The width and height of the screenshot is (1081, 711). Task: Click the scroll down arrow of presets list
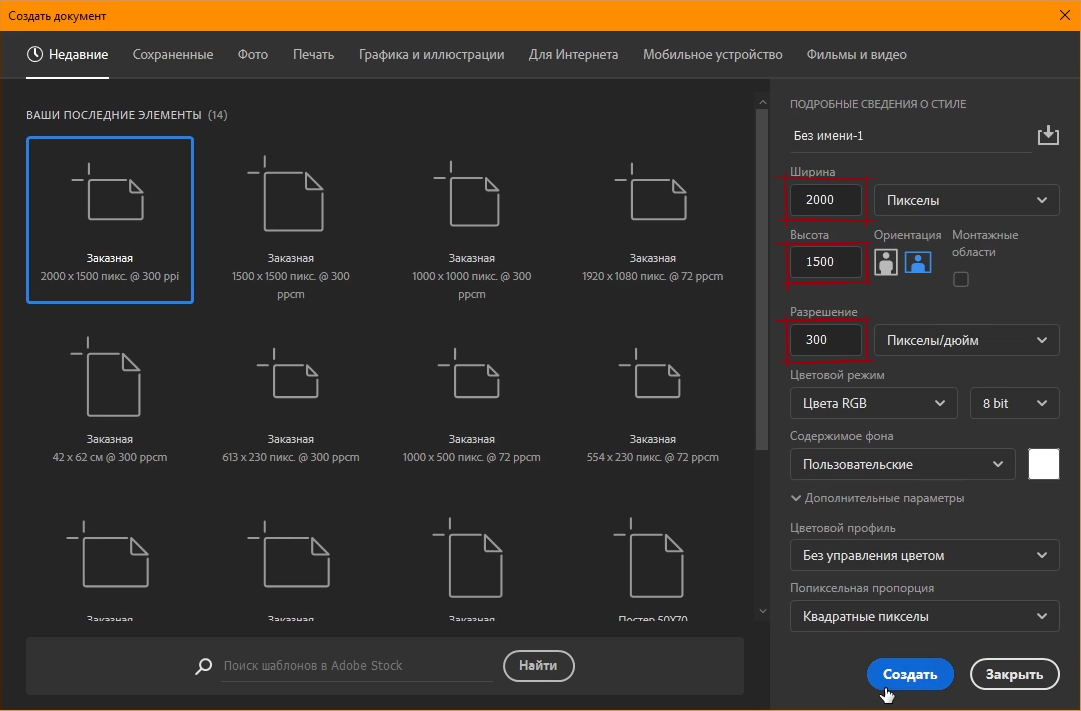(x=762, y=611)
